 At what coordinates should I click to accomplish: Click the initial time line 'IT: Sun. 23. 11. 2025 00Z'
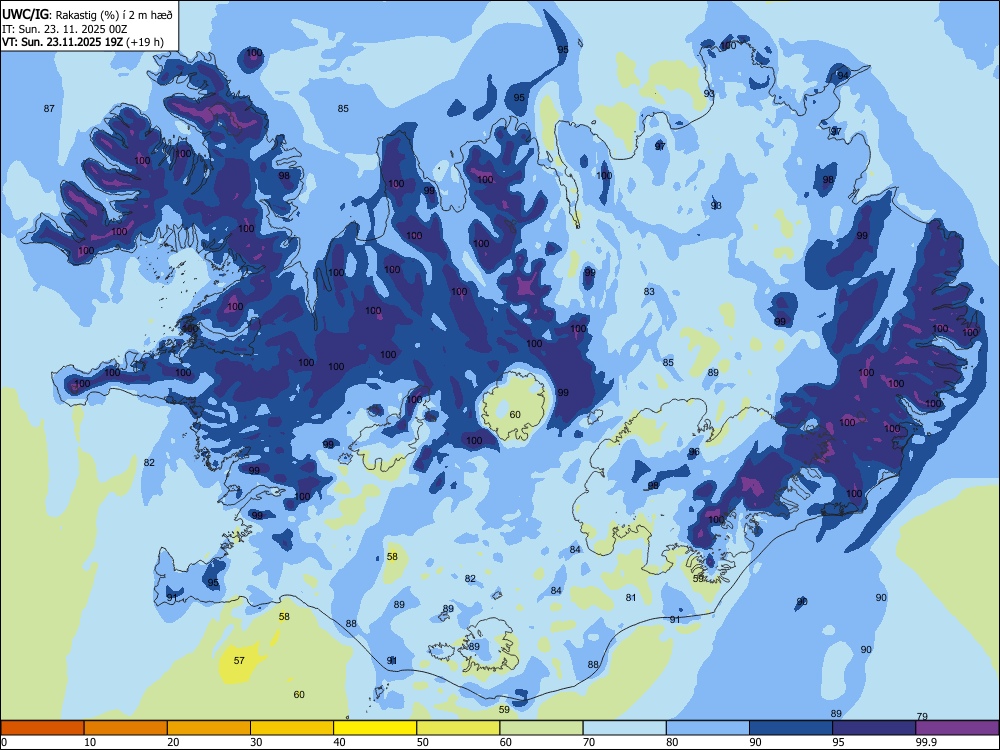point(64,29)
